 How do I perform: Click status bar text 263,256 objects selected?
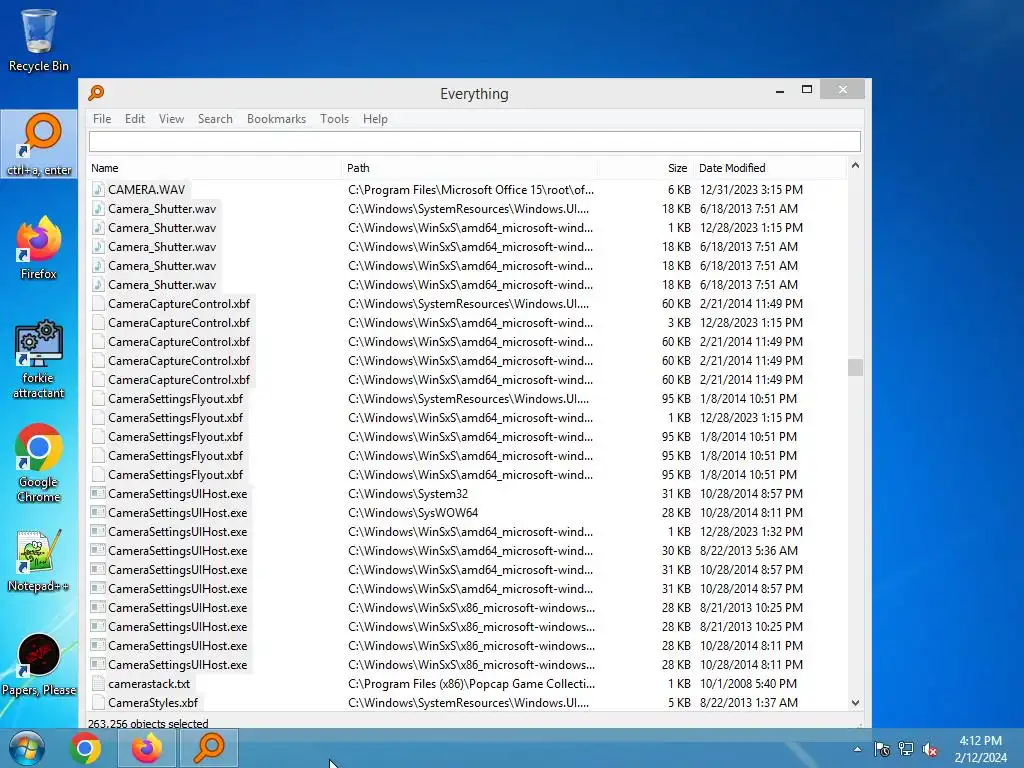coord(148,723)
